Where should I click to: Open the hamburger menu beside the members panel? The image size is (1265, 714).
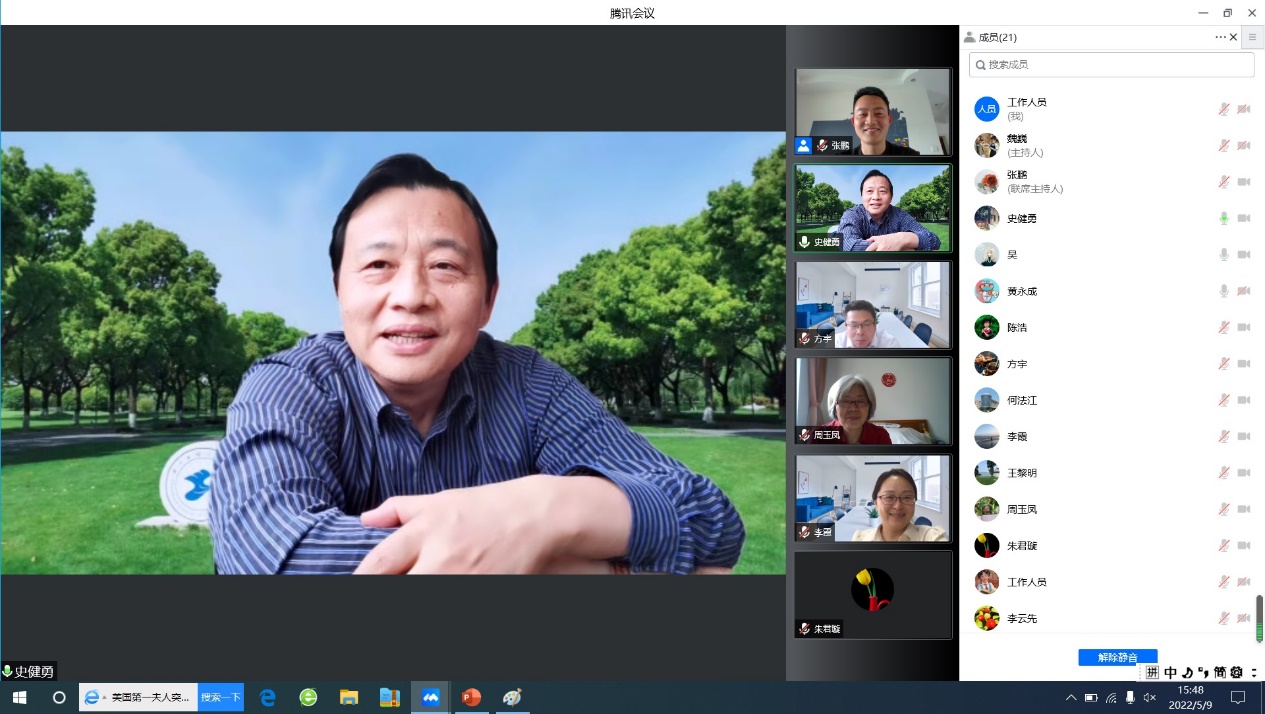coord(1252,37)
